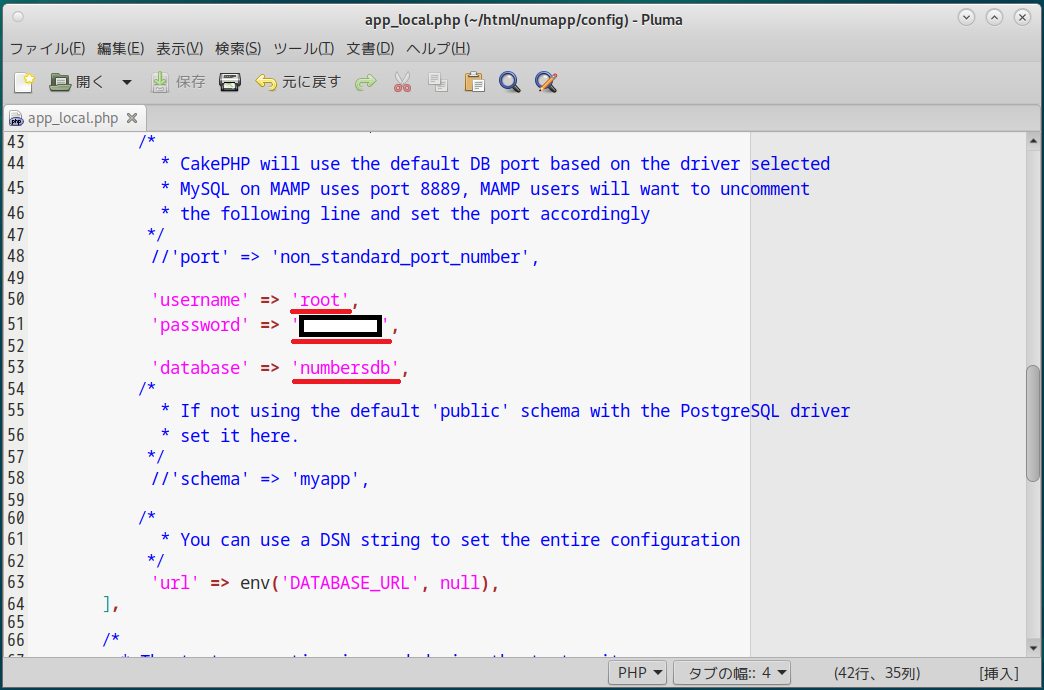This screenshot has height=690, width=1044.
Task: Open the Tools menu (ツール)
Action: pyautogui.click(x=303, y=48)
